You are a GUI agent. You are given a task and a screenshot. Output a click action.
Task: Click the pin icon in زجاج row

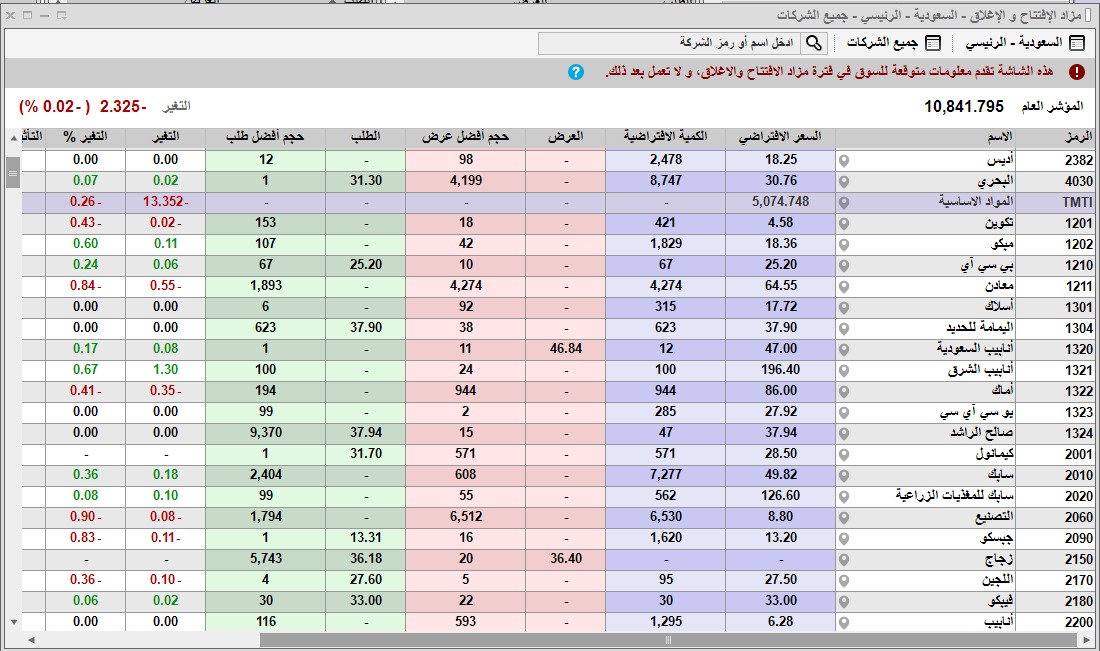pos(844,560)
